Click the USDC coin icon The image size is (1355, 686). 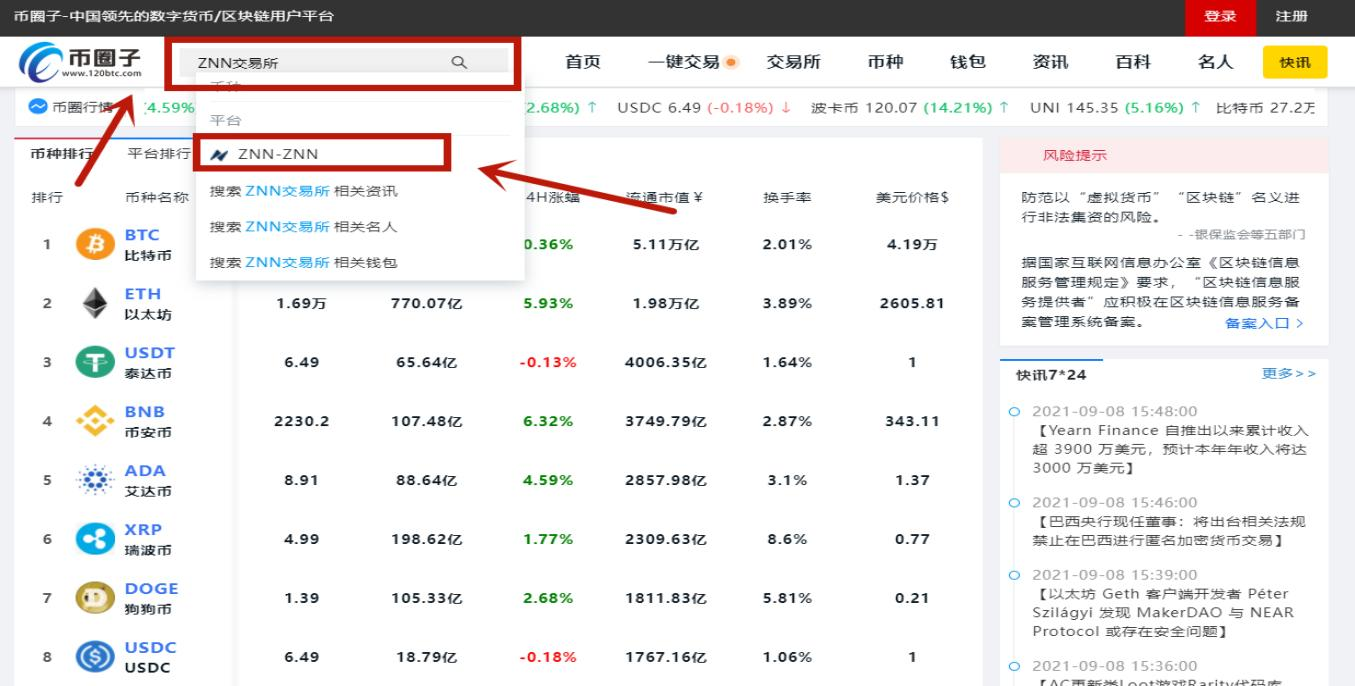[95, 657]
